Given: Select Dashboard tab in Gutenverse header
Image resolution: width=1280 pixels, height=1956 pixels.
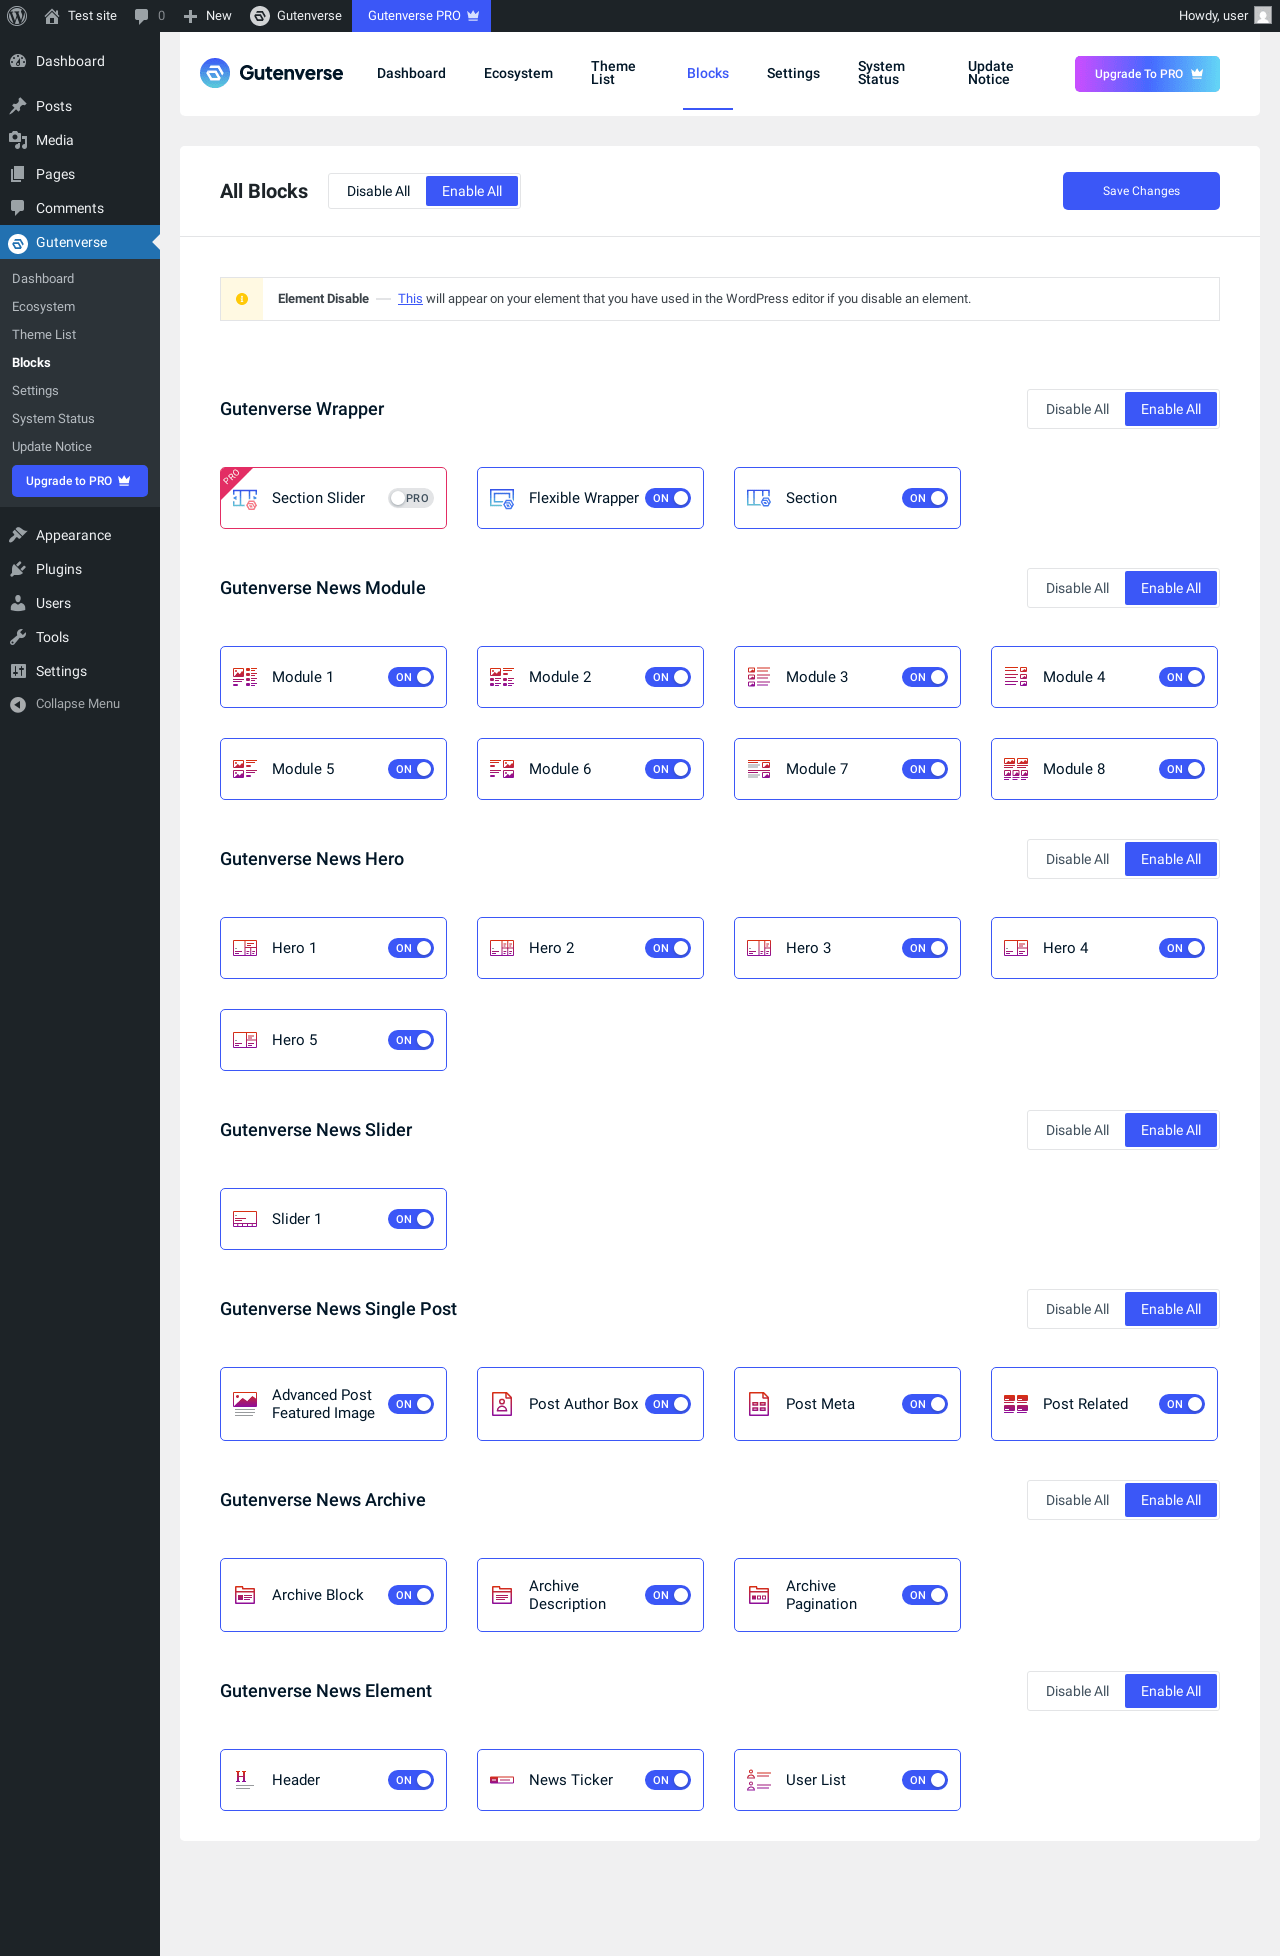Looking at the screenshot, I should point(411,73).
